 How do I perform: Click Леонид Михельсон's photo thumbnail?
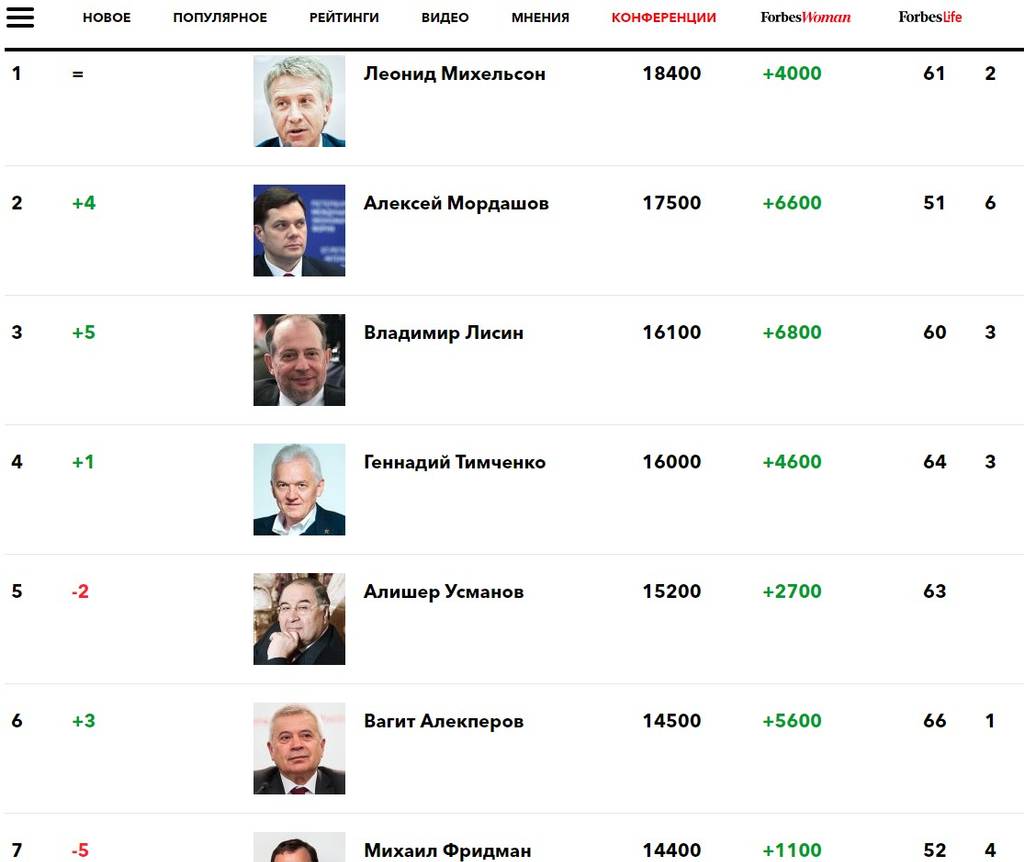(299, 101)
